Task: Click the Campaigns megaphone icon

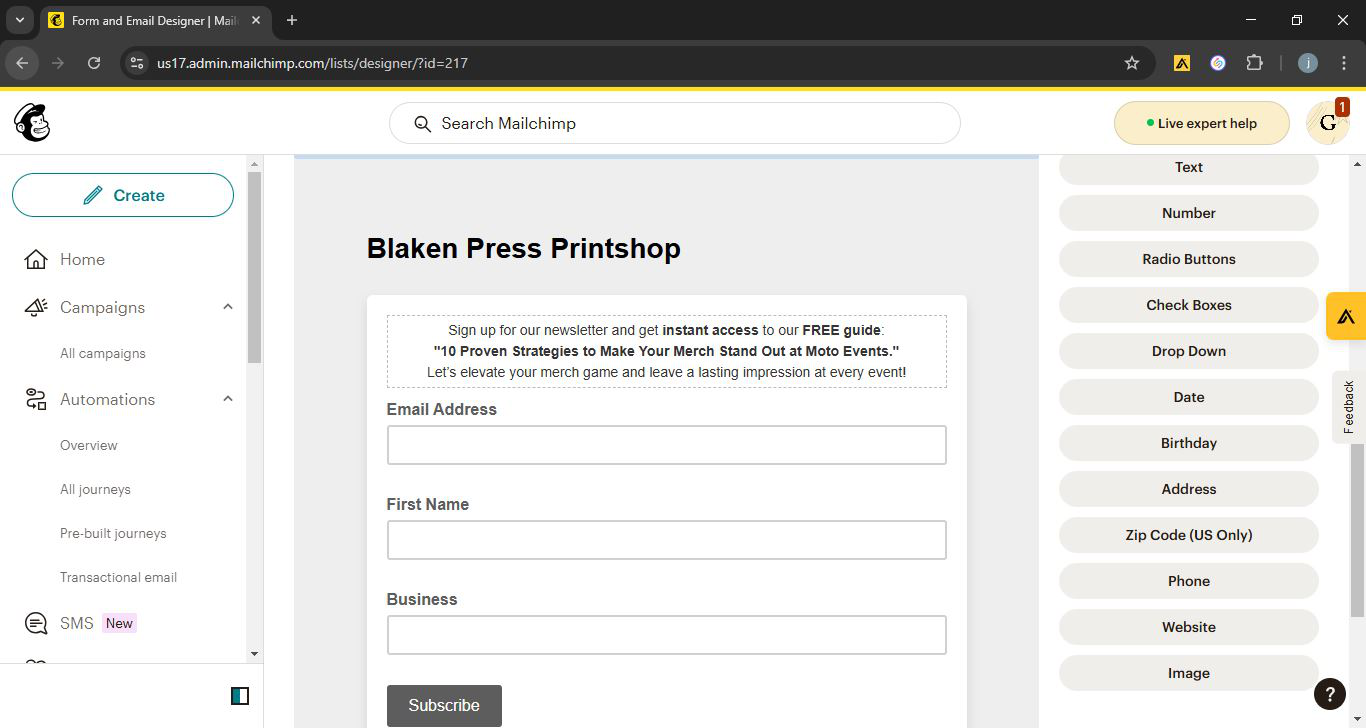Action: pyautogui.click(x=36, y=308)
